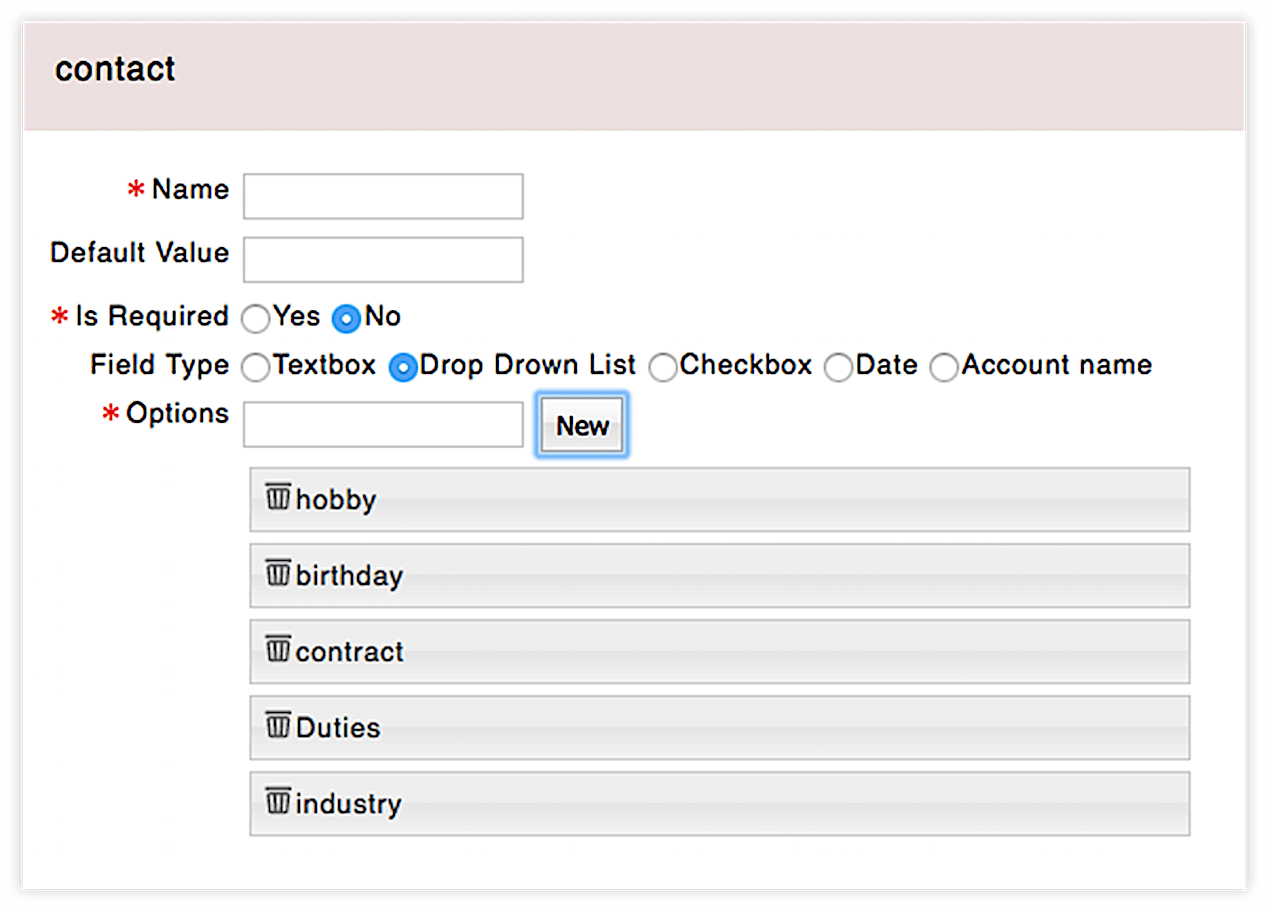This screenshot has width=1268, height=911.
Task: Click trash icon next to birthday
Action: point(277,573)
